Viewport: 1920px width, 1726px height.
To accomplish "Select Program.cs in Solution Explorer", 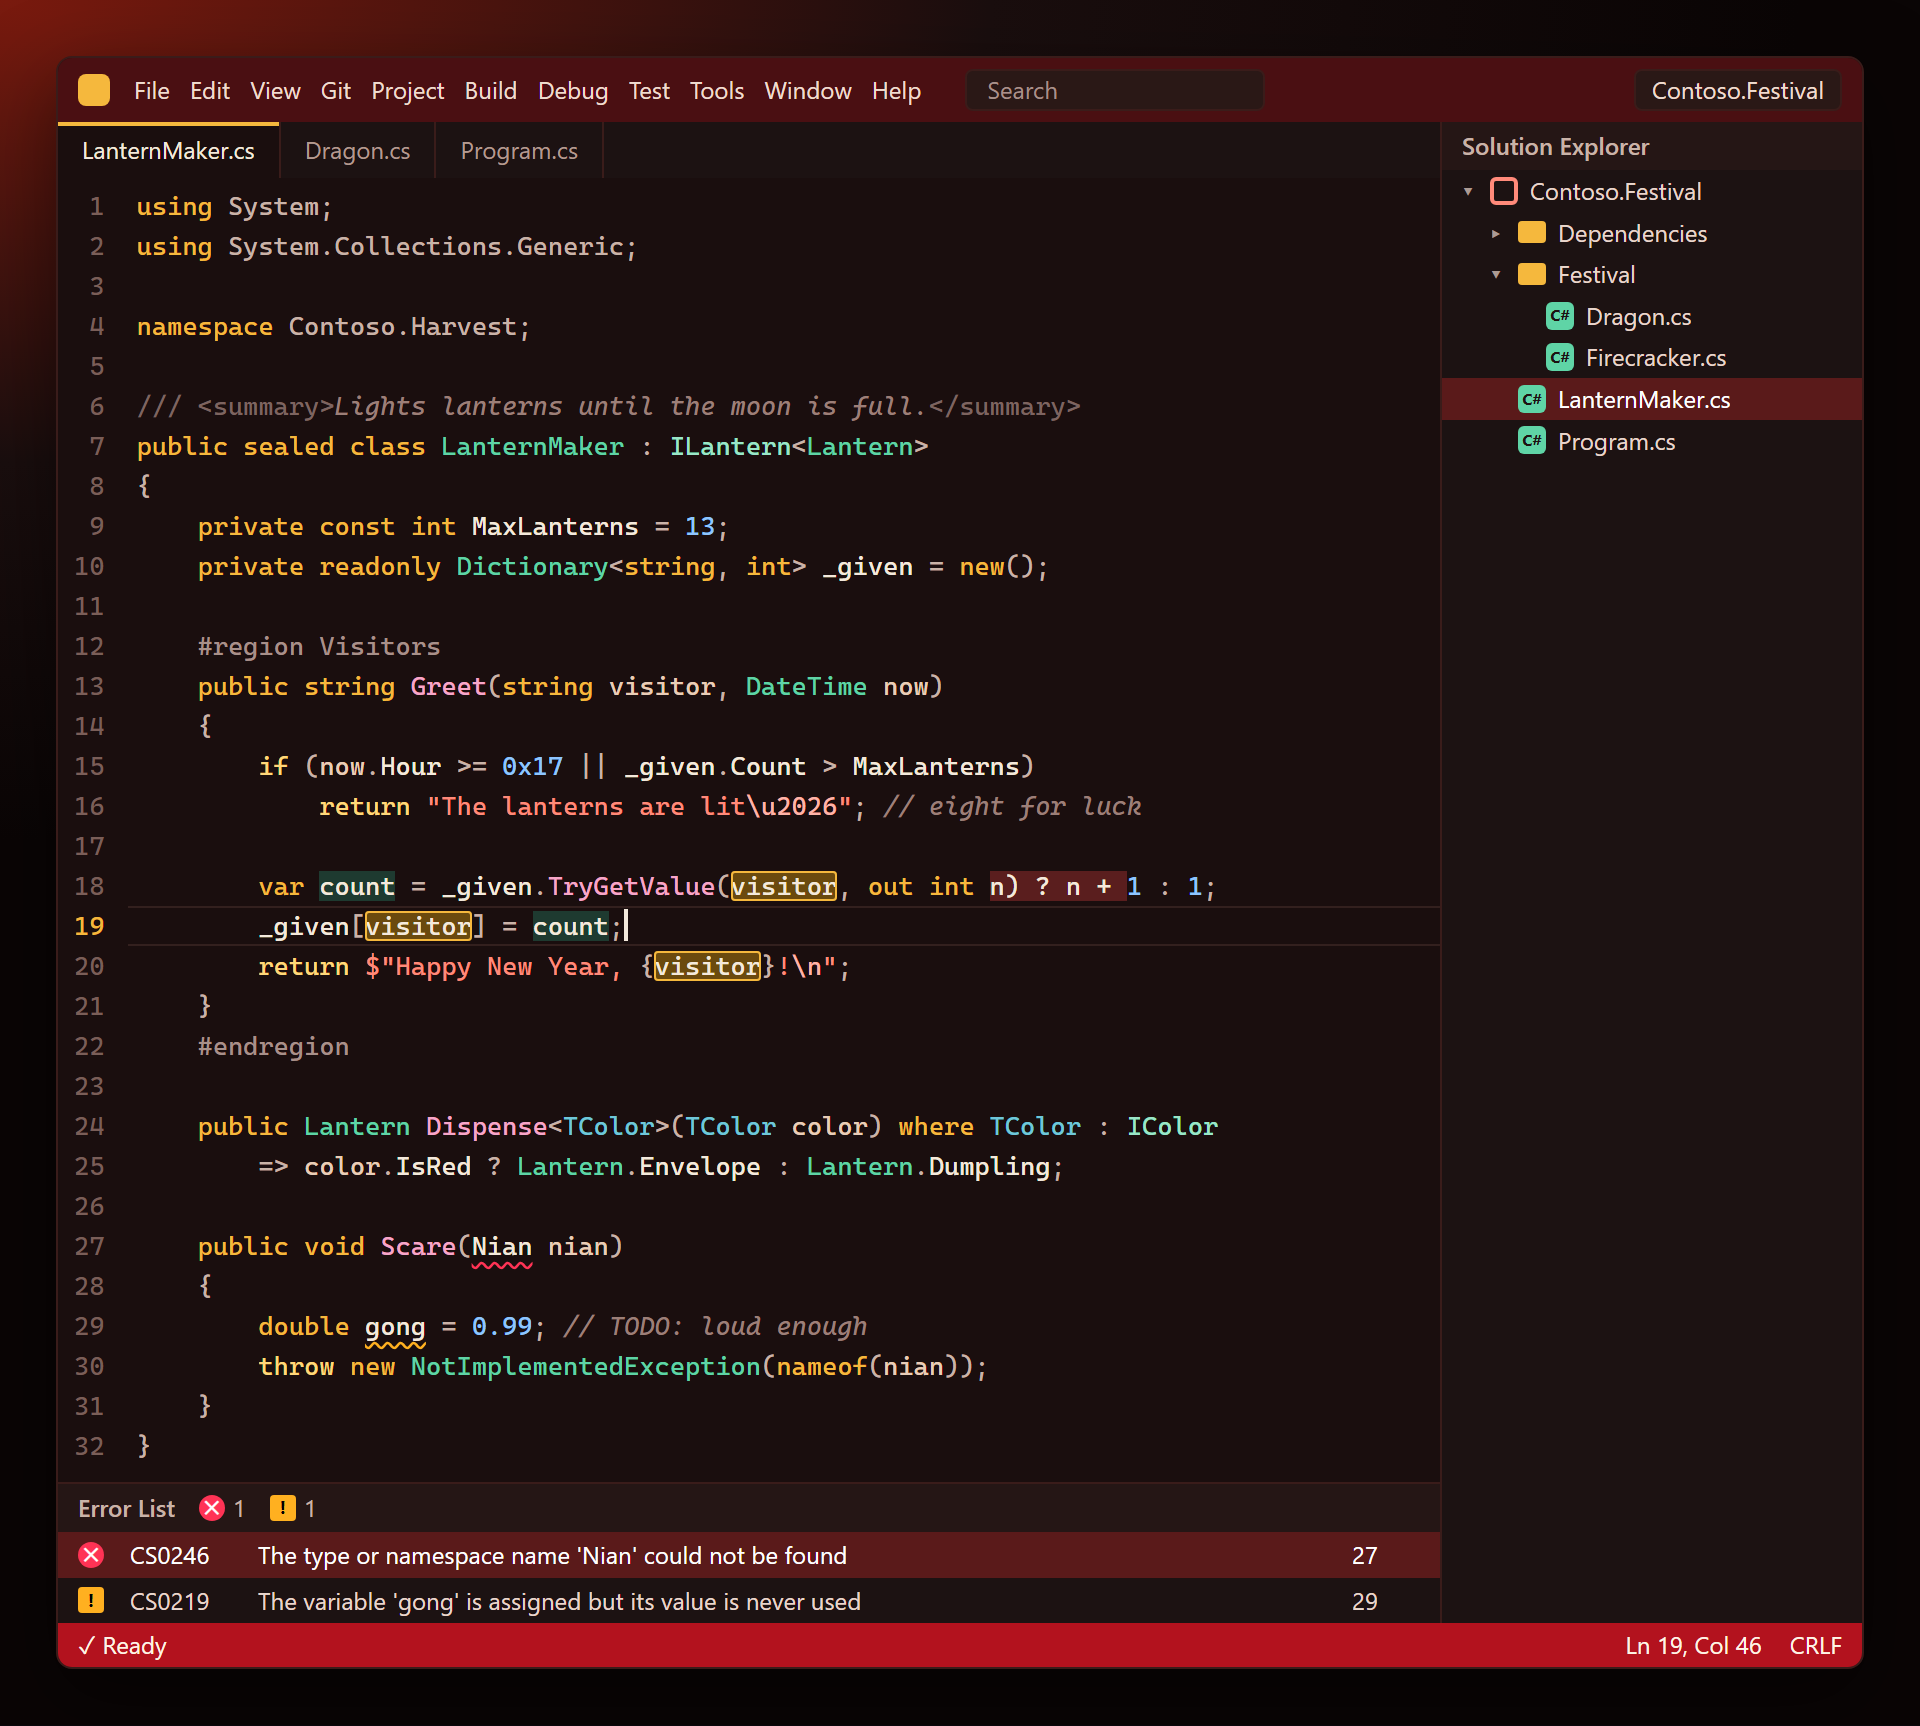I will coord(1652,441).
